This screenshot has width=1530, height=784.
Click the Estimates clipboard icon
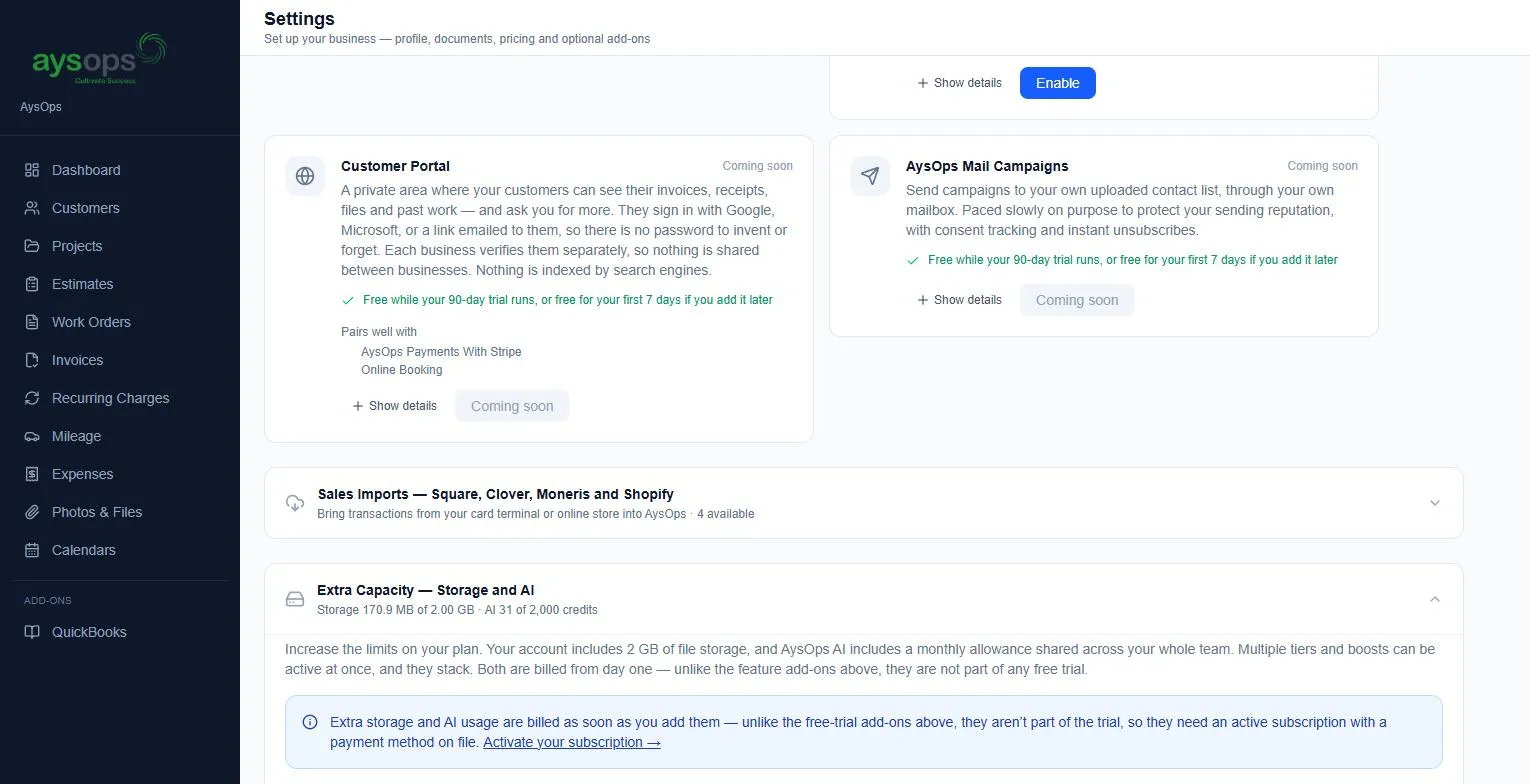[32, 284]
